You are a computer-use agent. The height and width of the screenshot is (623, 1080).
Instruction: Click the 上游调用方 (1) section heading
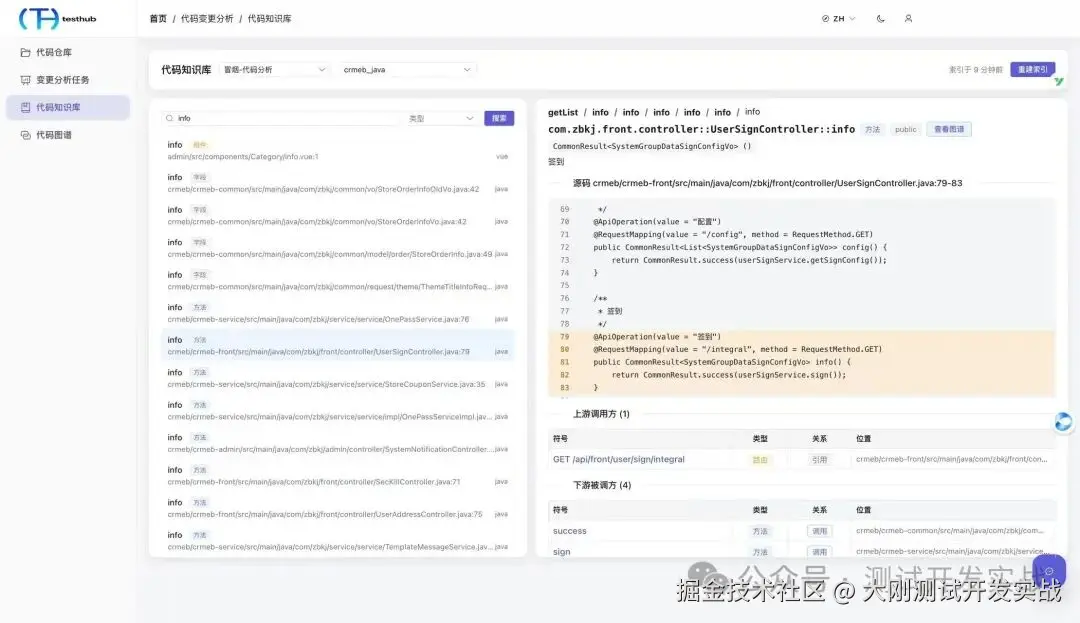coord(601,414)
